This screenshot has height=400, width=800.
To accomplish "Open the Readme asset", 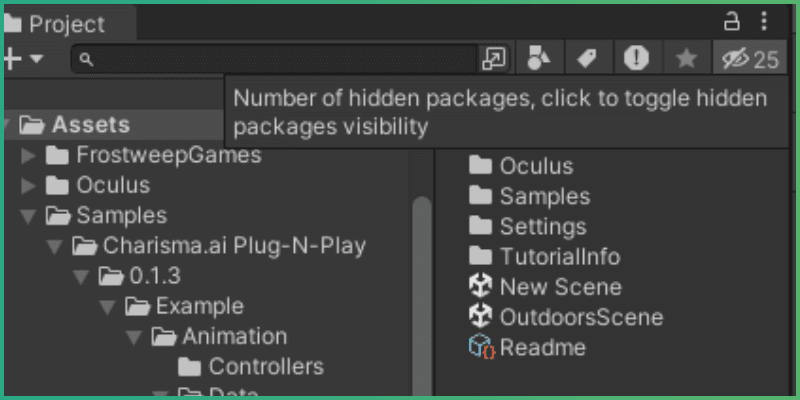I will tap(541, 347).
